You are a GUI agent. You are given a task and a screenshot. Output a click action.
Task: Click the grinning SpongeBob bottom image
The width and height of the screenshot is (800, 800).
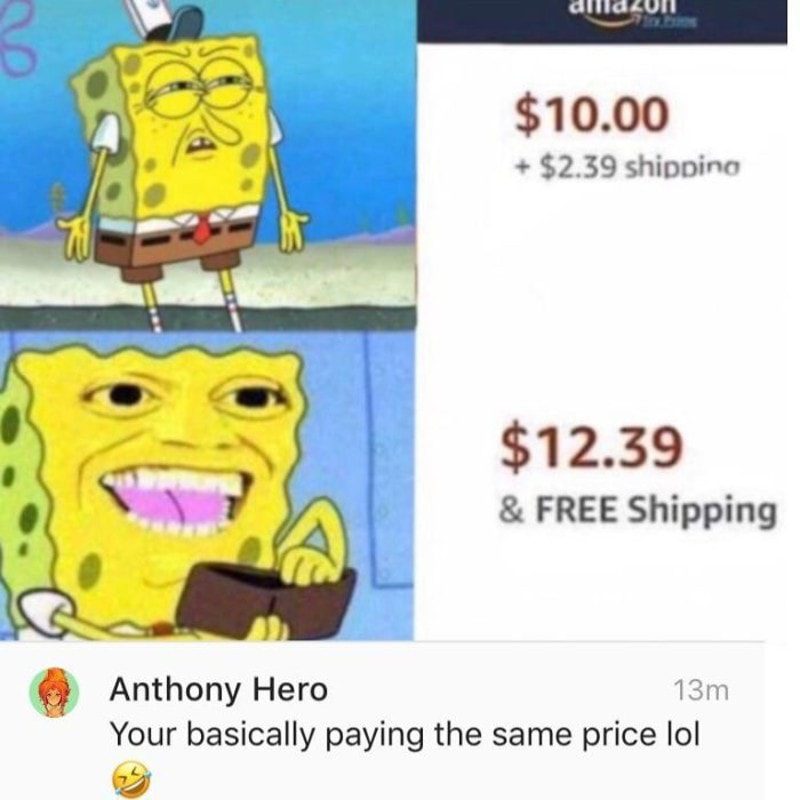[207, 485]
